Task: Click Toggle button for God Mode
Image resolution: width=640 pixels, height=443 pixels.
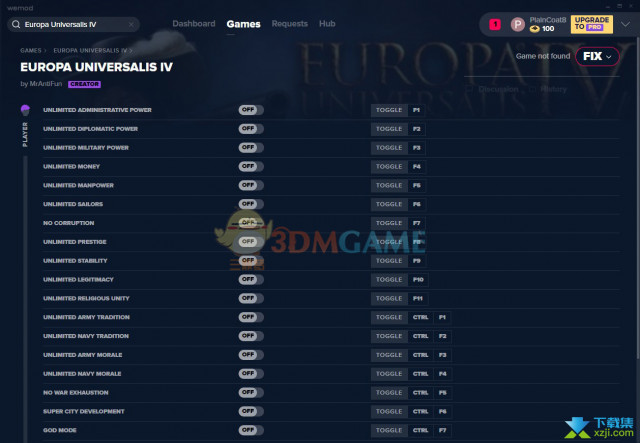Action: coord(389,430)
